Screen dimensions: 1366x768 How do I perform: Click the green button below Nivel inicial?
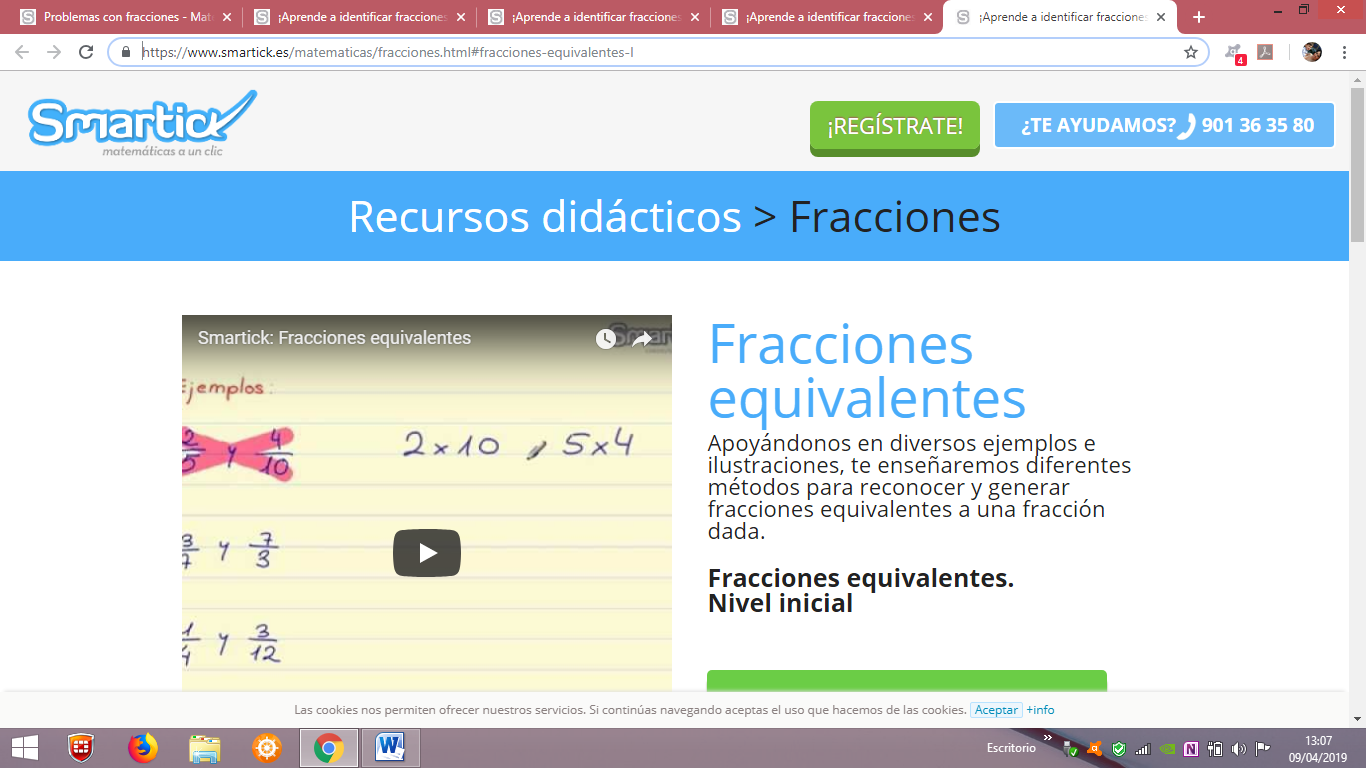point(907,681)
